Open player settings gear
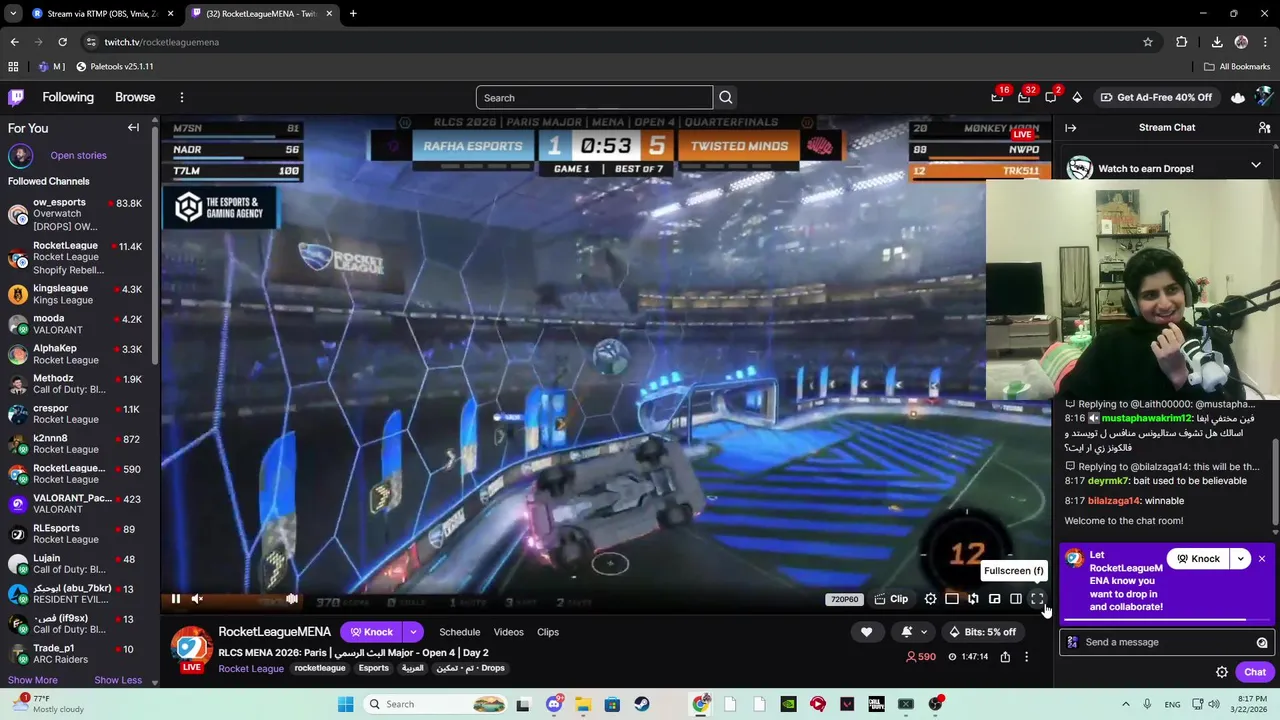Image resolution: width=1280 pixels, height=720 pixels. [x=930, y=599]
